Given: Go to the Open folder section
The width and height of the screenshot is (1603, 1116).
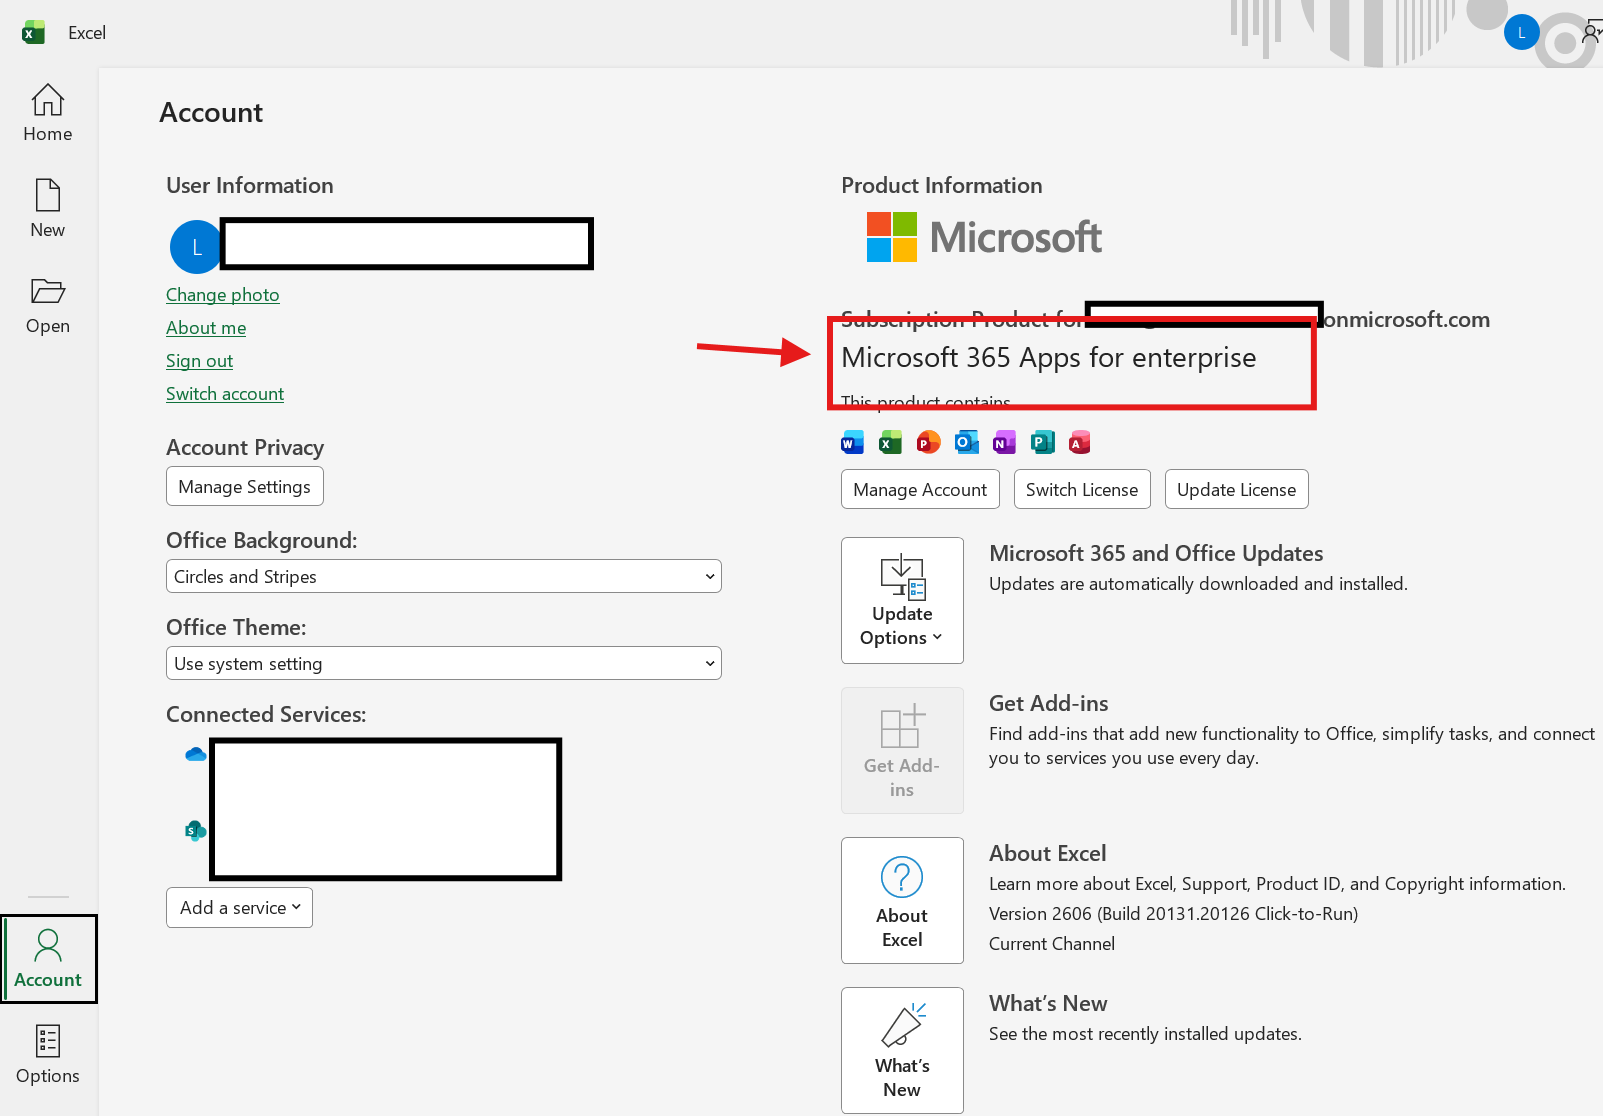Looking at the screenshot, I should [x=48, y=306].
